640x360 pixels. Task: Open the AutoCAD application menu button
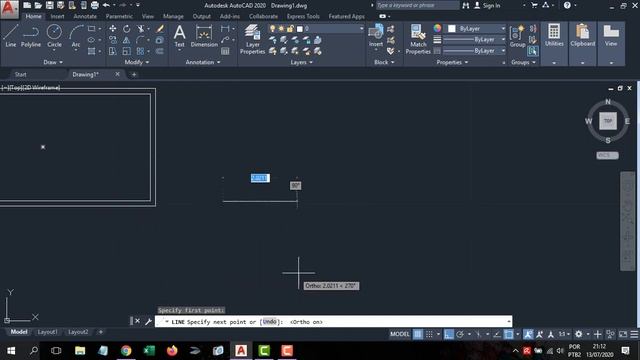pyautogui.click(x=9, y=9)
